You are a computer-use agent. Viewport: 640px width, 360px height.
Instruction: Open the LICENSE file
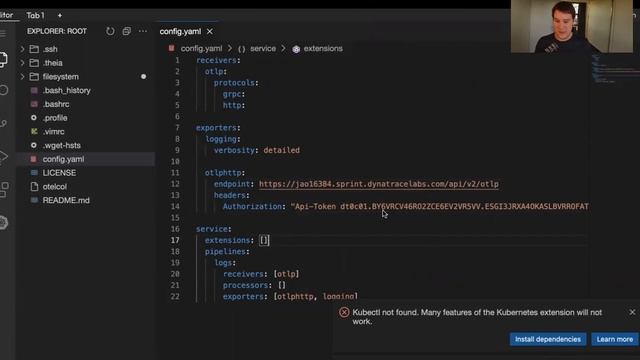pyautogui.click(x=59, y=173)
